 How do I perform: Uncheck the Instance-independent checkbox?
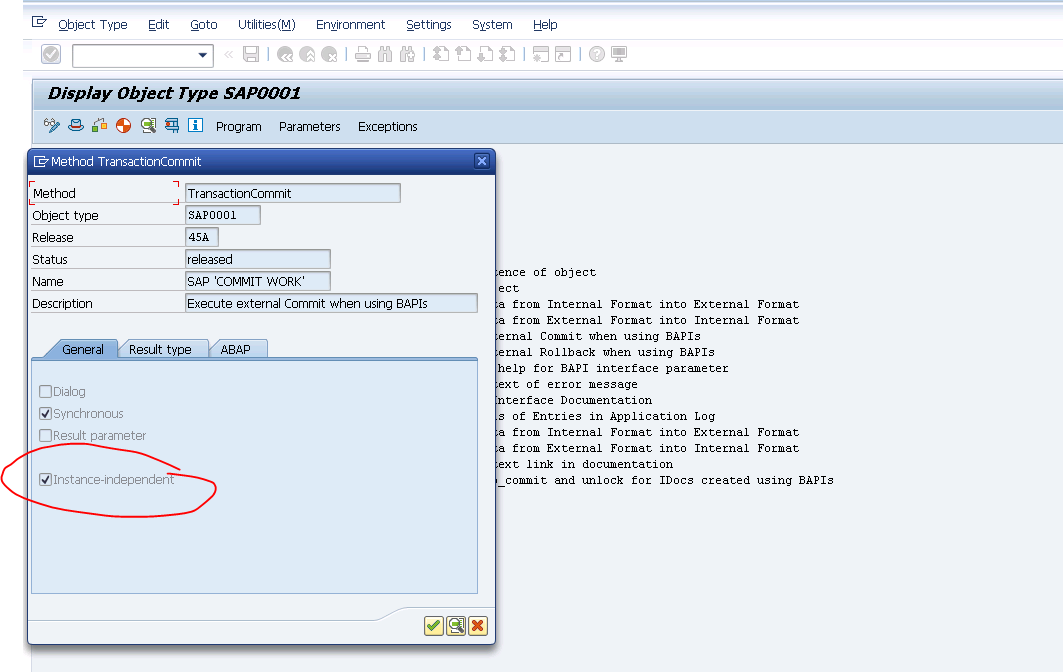coord(45,479)
